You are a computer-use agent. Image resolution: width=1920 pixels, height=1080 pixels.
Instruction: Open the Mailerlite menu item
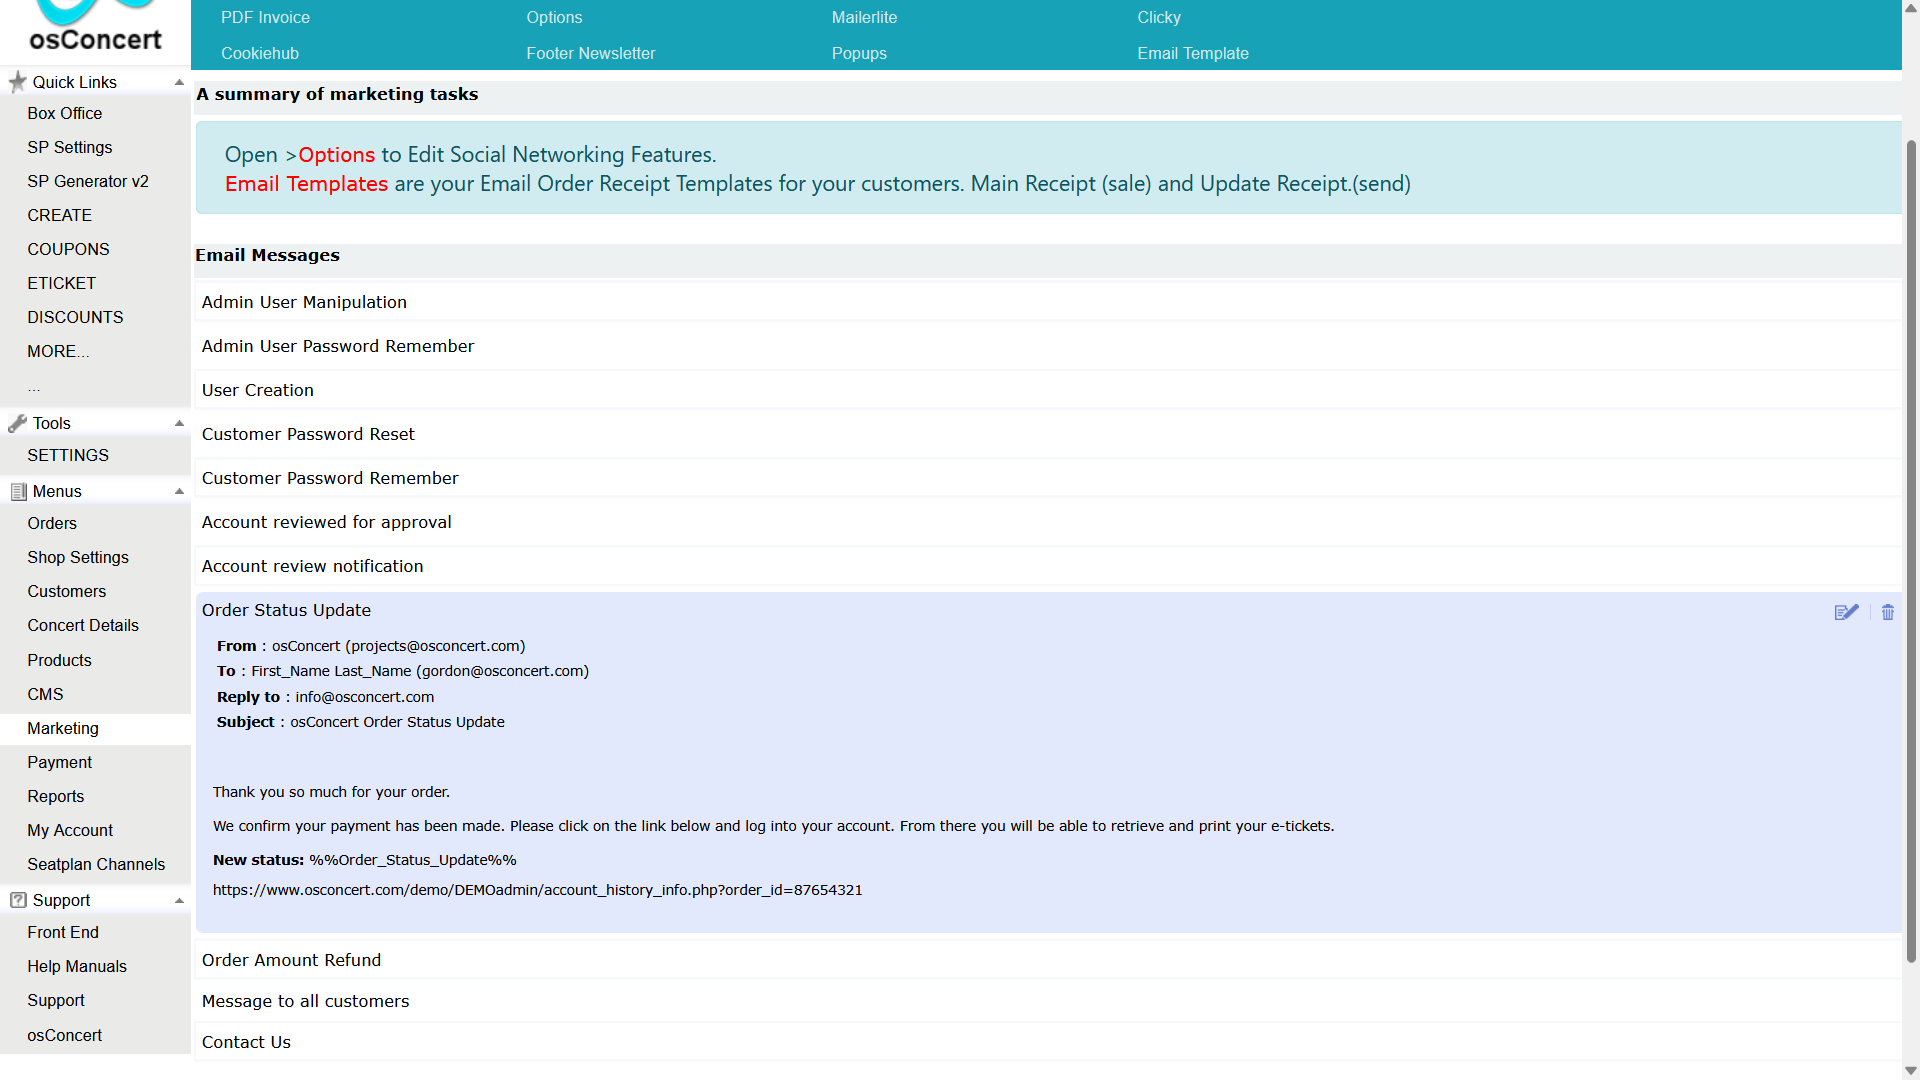click(864, 17)
